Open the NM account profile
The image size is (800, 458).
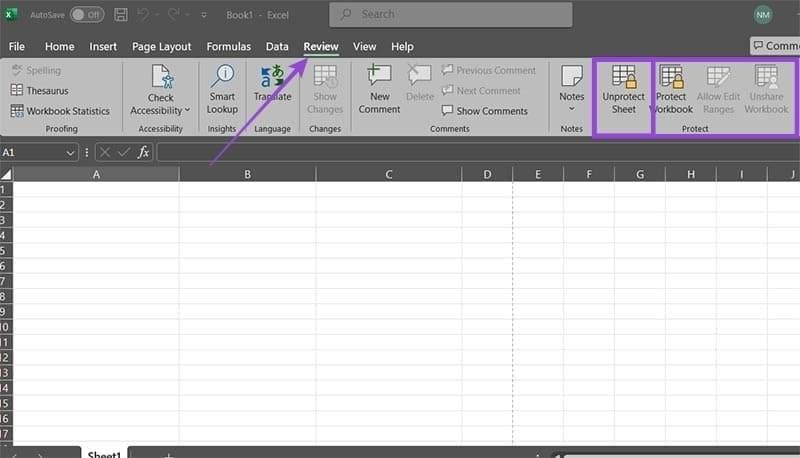(x=763, y=15)
